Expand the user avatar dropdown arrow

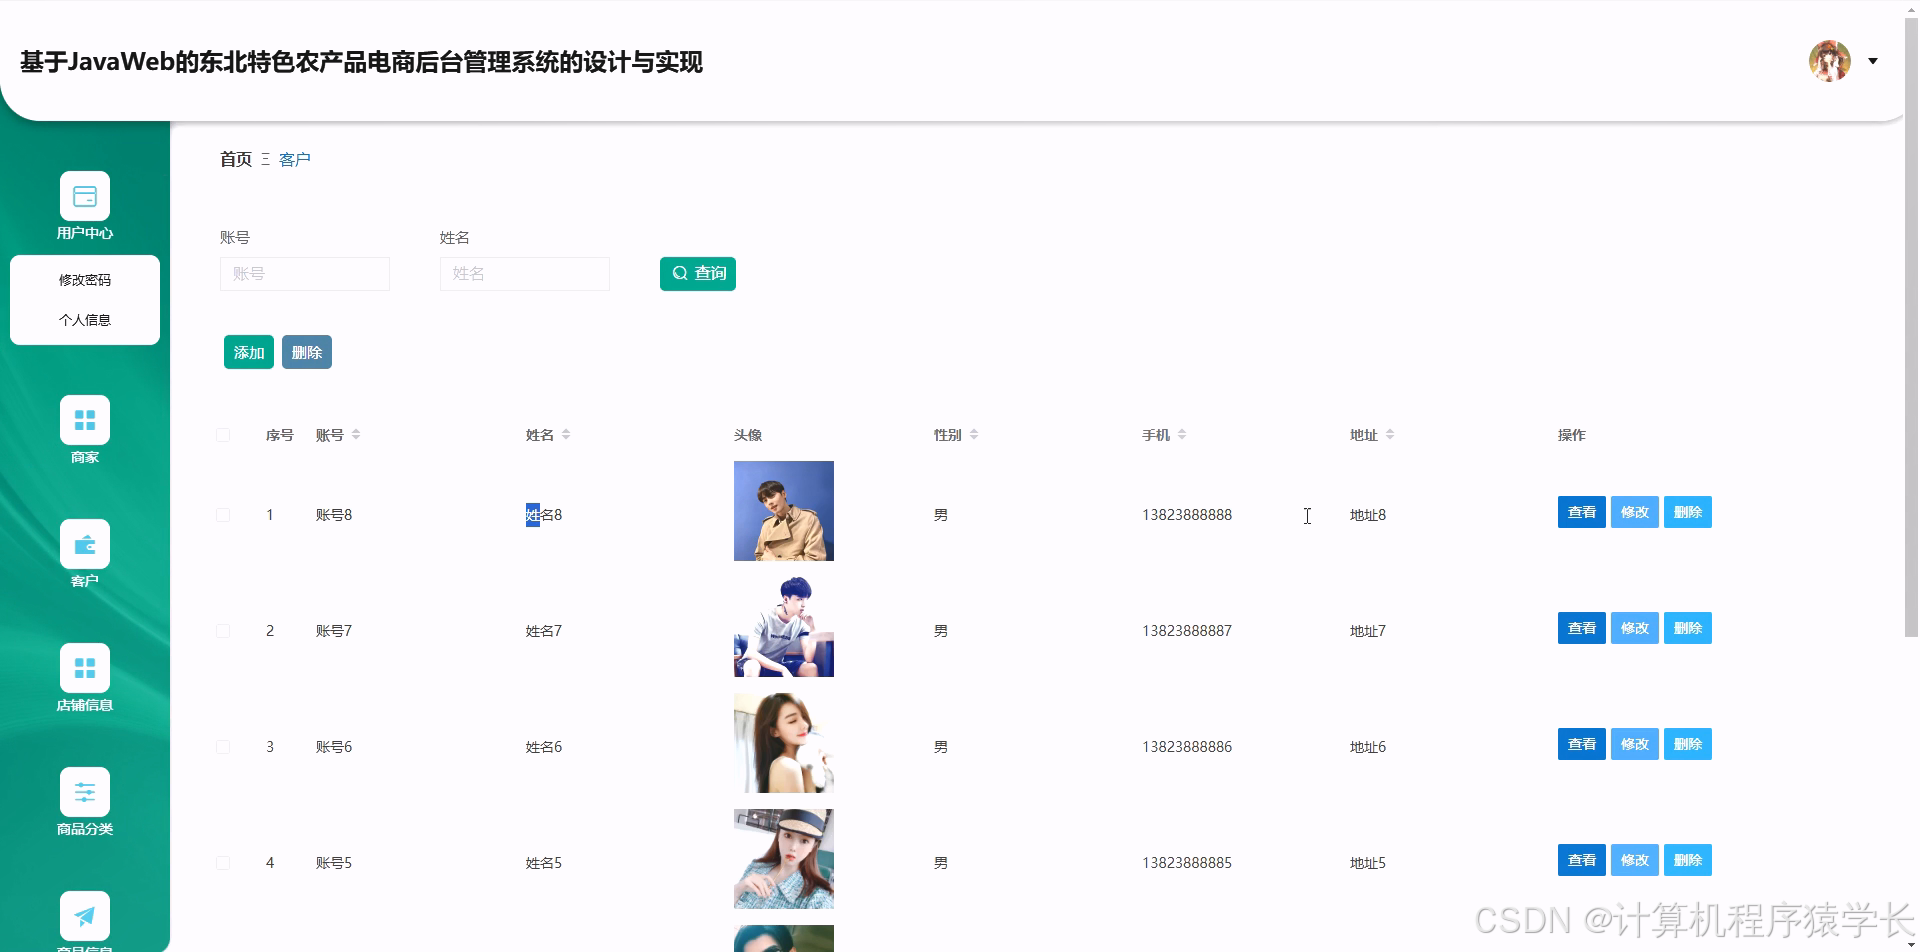[x=1873, y=61]
